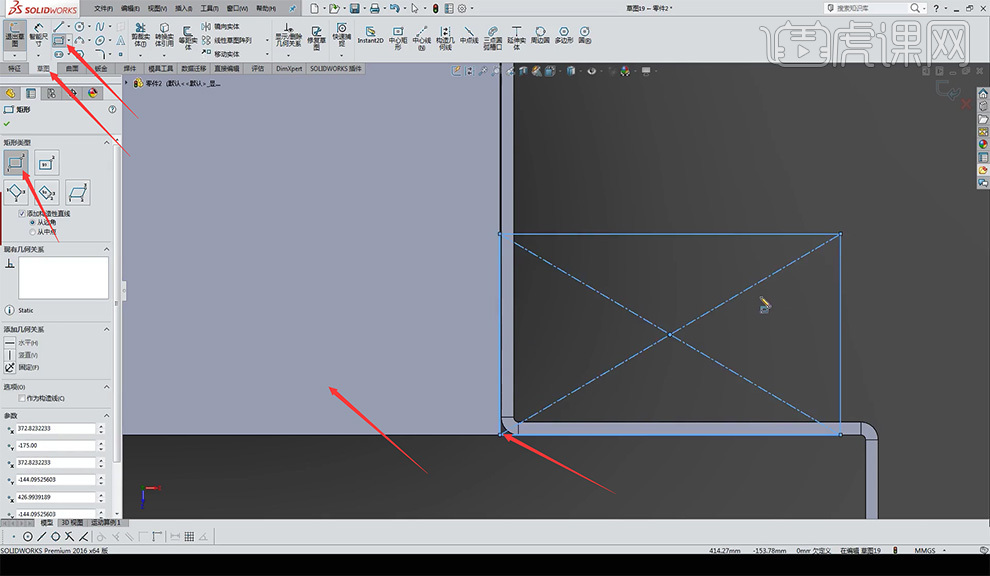990x576 pixels.
Task: Select Corner Rectangle type in panel
Action: 15,163
